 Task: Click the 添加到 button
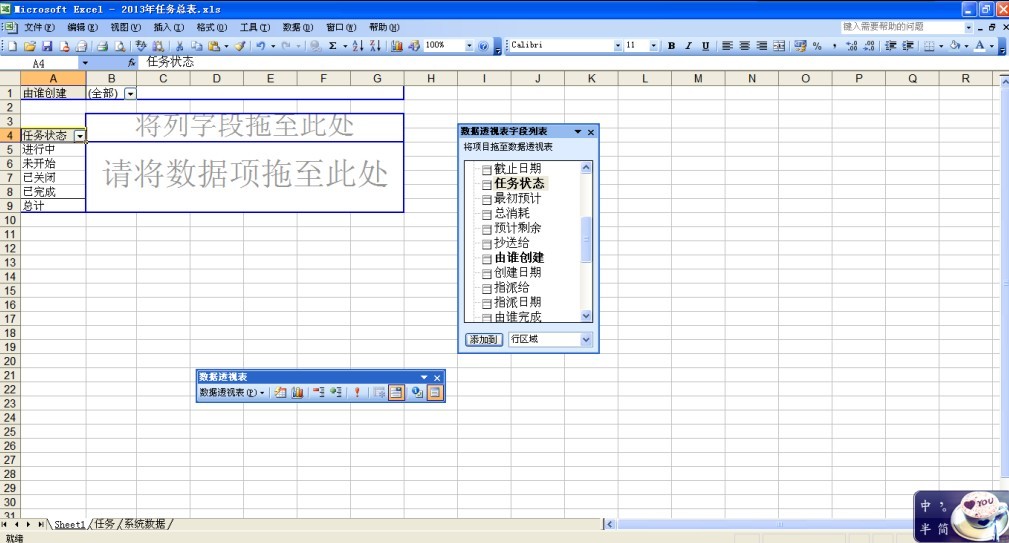tap(484, 340)
